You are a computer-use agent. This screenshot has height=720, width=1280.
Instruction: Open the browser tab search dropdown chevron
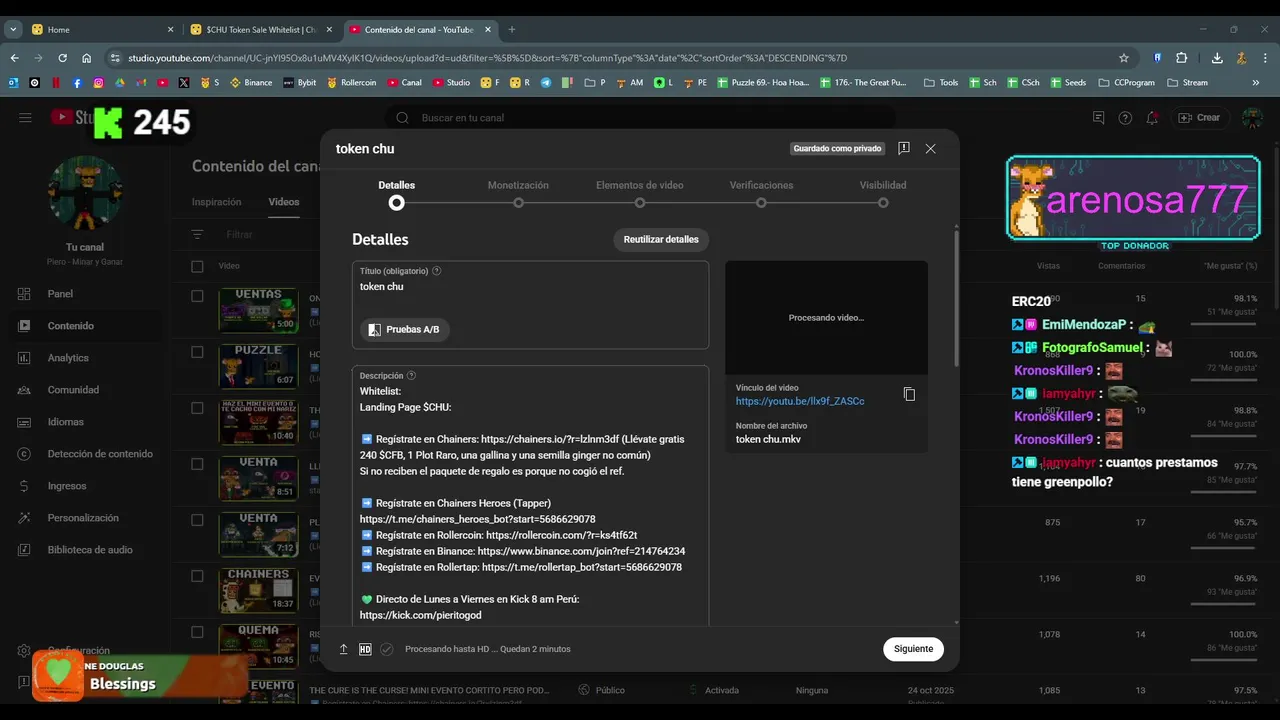coord(13,30)
